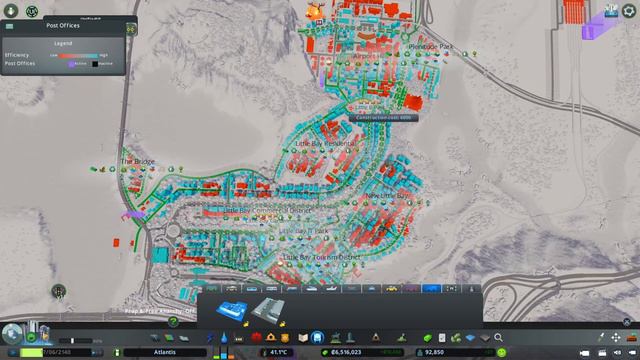Image resolution: width=640 pixels, height=360 pixels.
Task: Click the globe areas view button
Action: pyautogui.click(x=12, y=333)
